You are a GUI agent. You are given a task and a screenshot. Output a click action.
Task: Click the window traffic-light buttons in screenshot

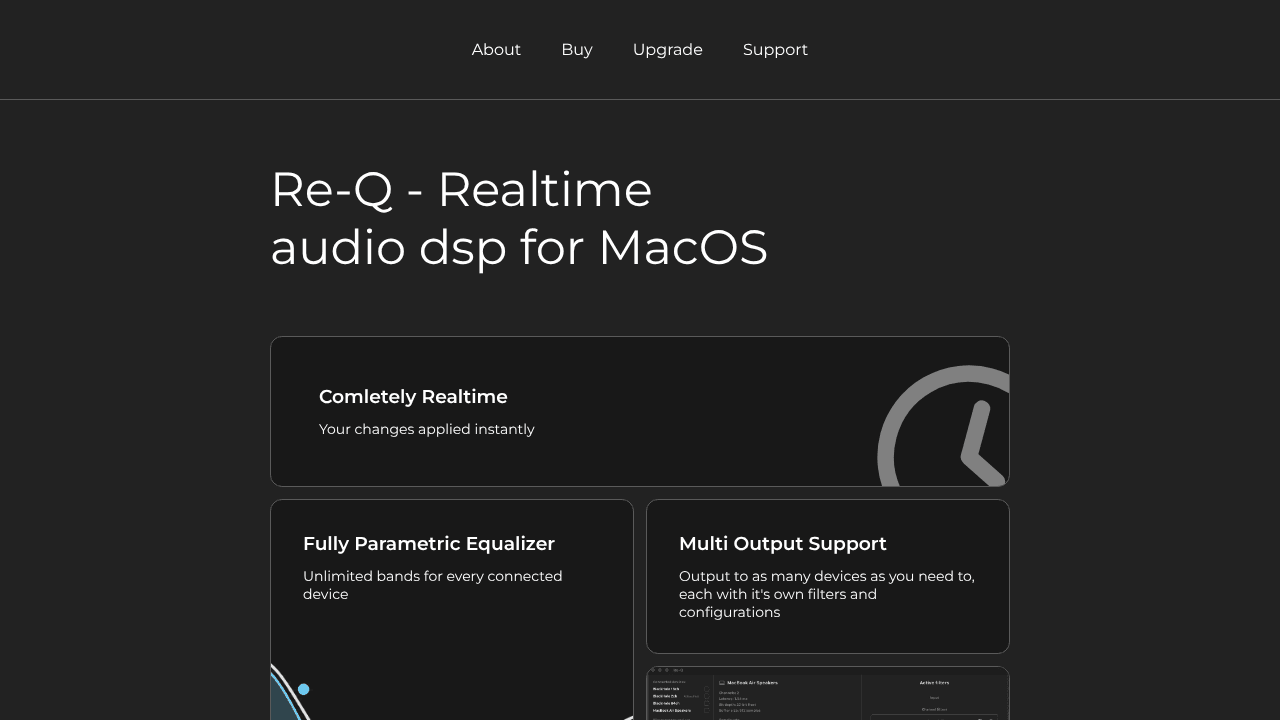(x=660, y=670)
